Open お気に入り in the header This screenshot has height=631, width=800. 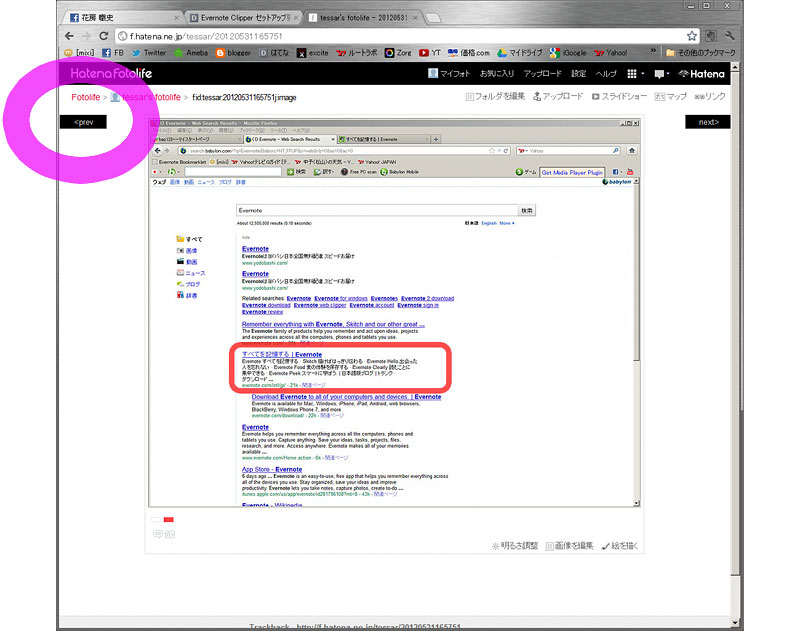click(x=496, y=74)
